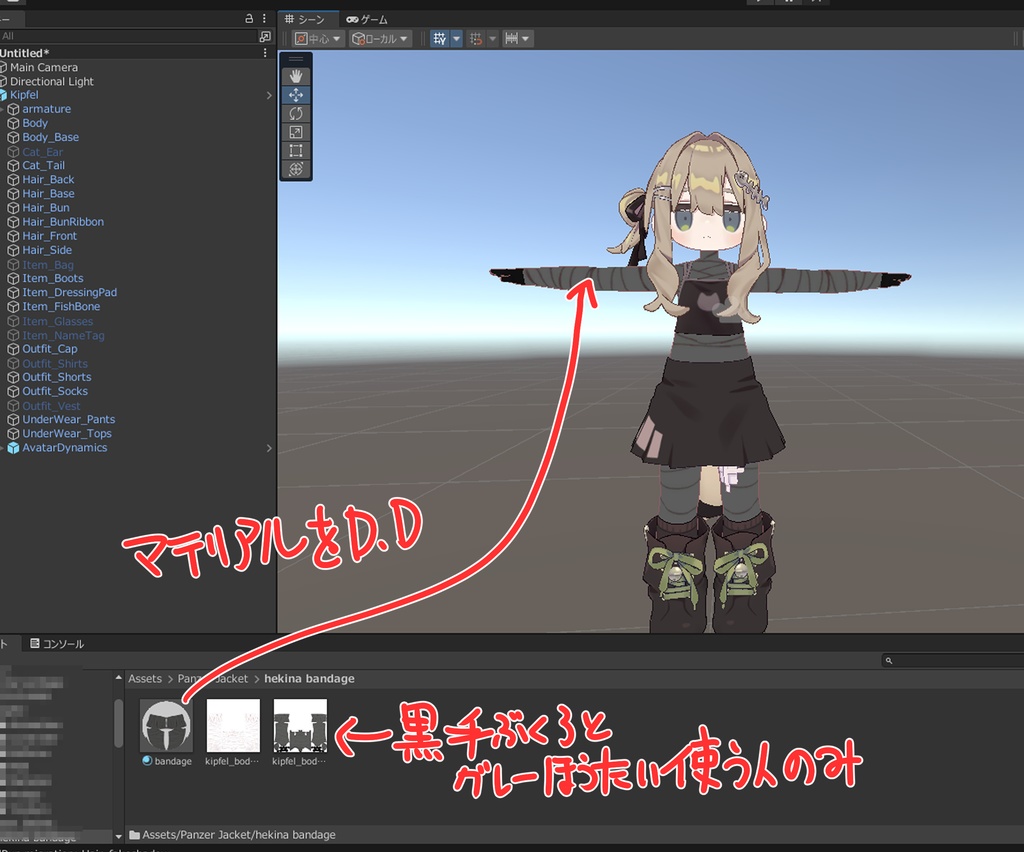Click the project folder tree scrollbar
1024x852 pixels.
pos(118,723)
